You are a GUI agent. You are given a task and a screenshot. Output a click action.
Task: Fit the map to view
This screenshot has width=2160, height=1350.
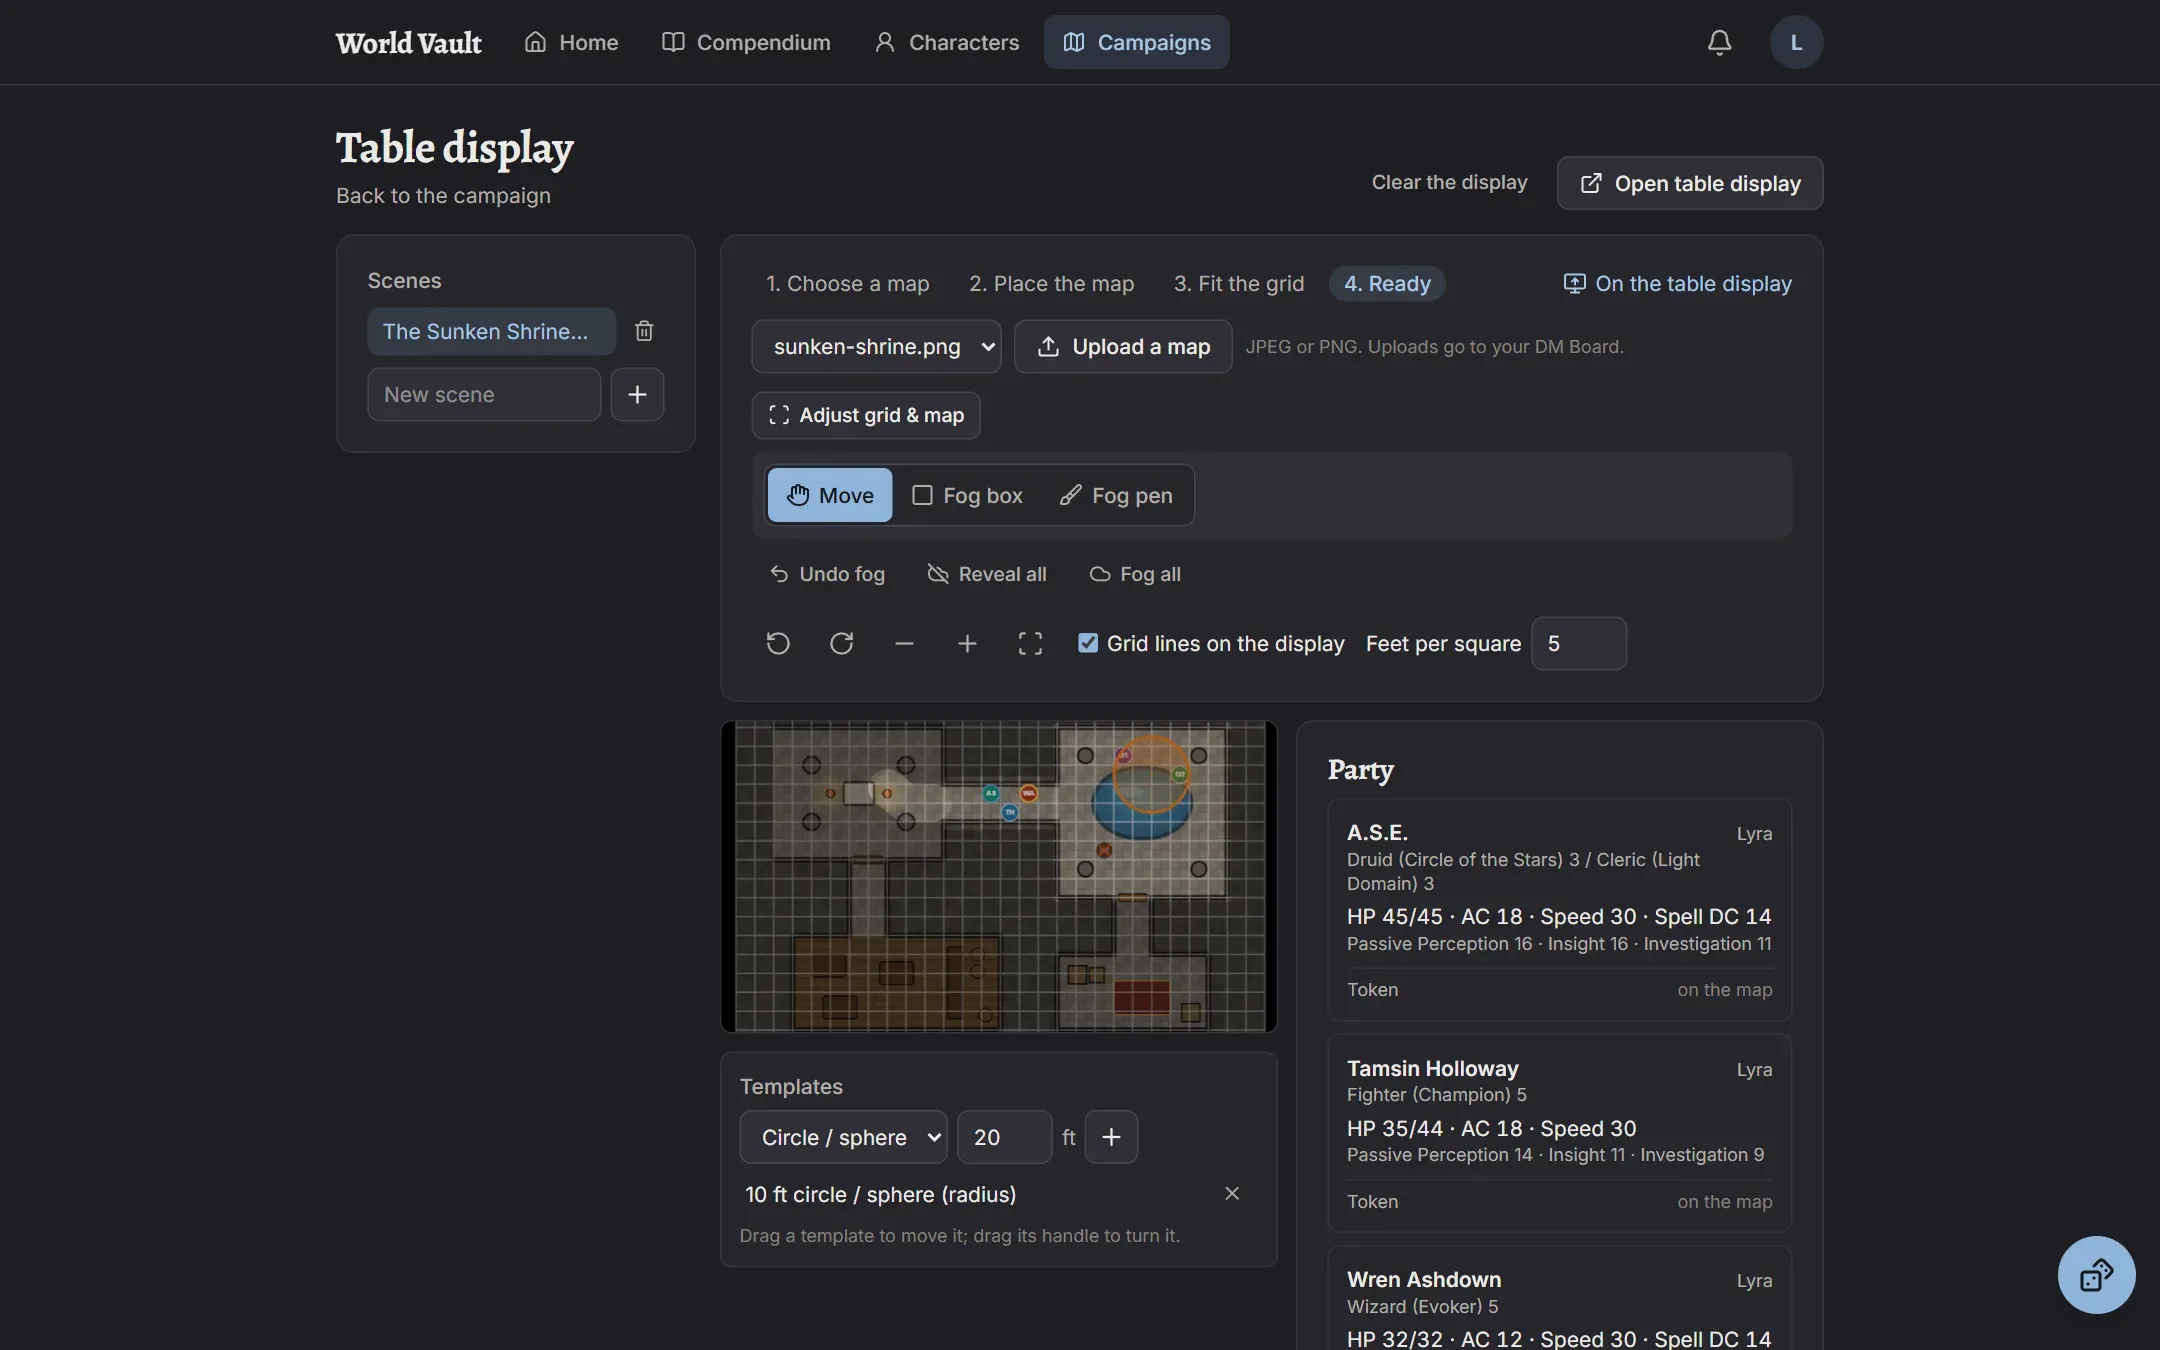point(1030,643)
